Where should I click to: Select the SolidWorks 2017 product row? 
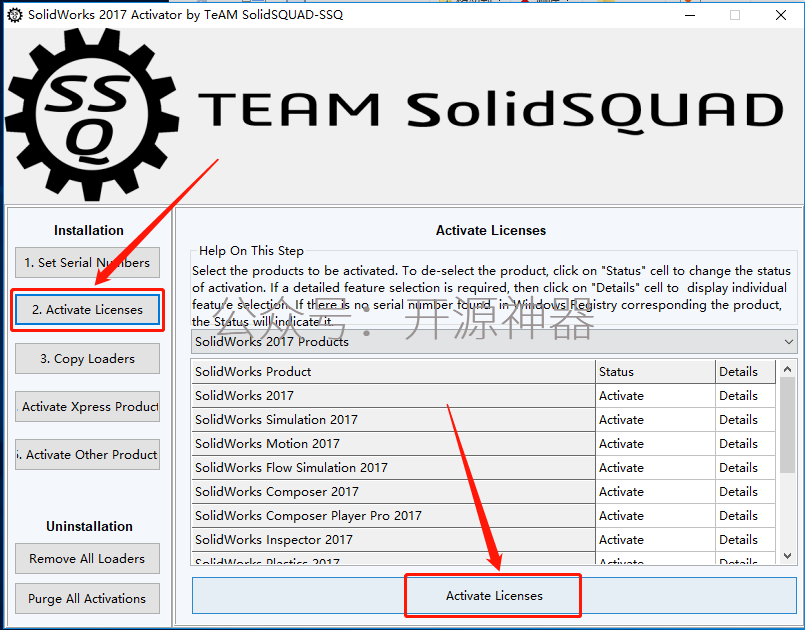click(393, 396)
